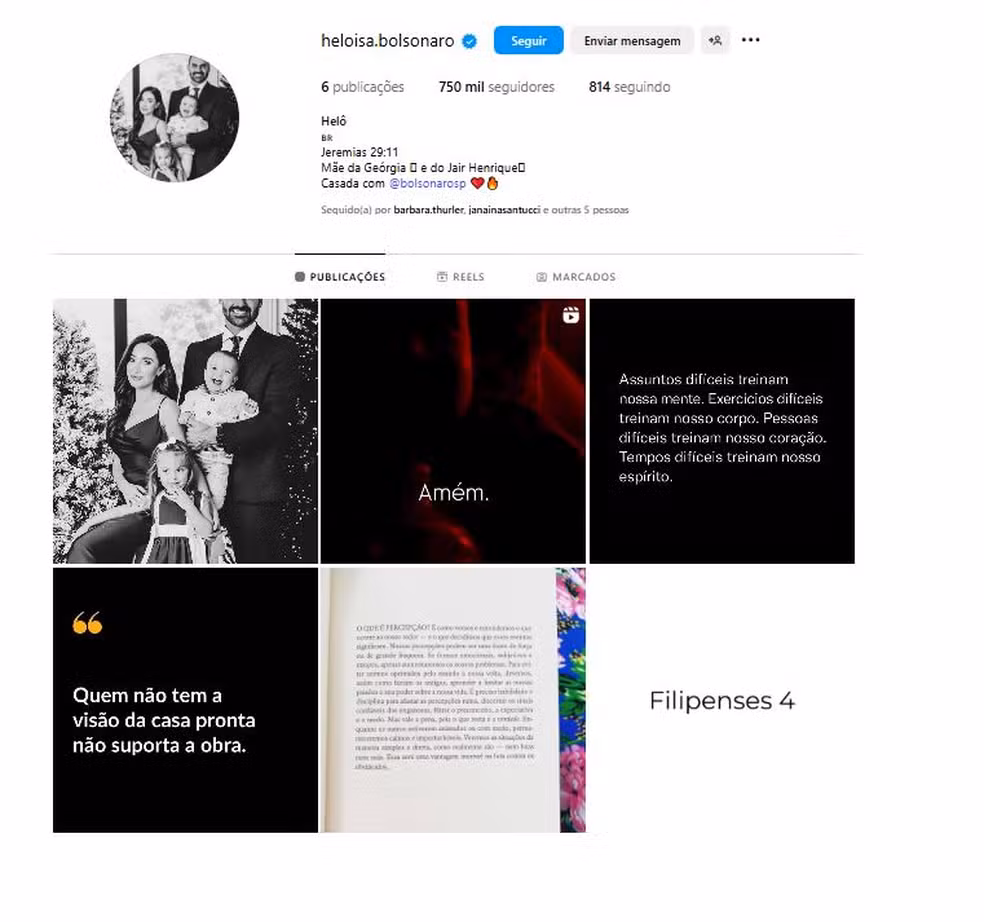Switch to the Marcados tab
The height and width of the screenshot is (922, 984).
[x=576, y=277]
